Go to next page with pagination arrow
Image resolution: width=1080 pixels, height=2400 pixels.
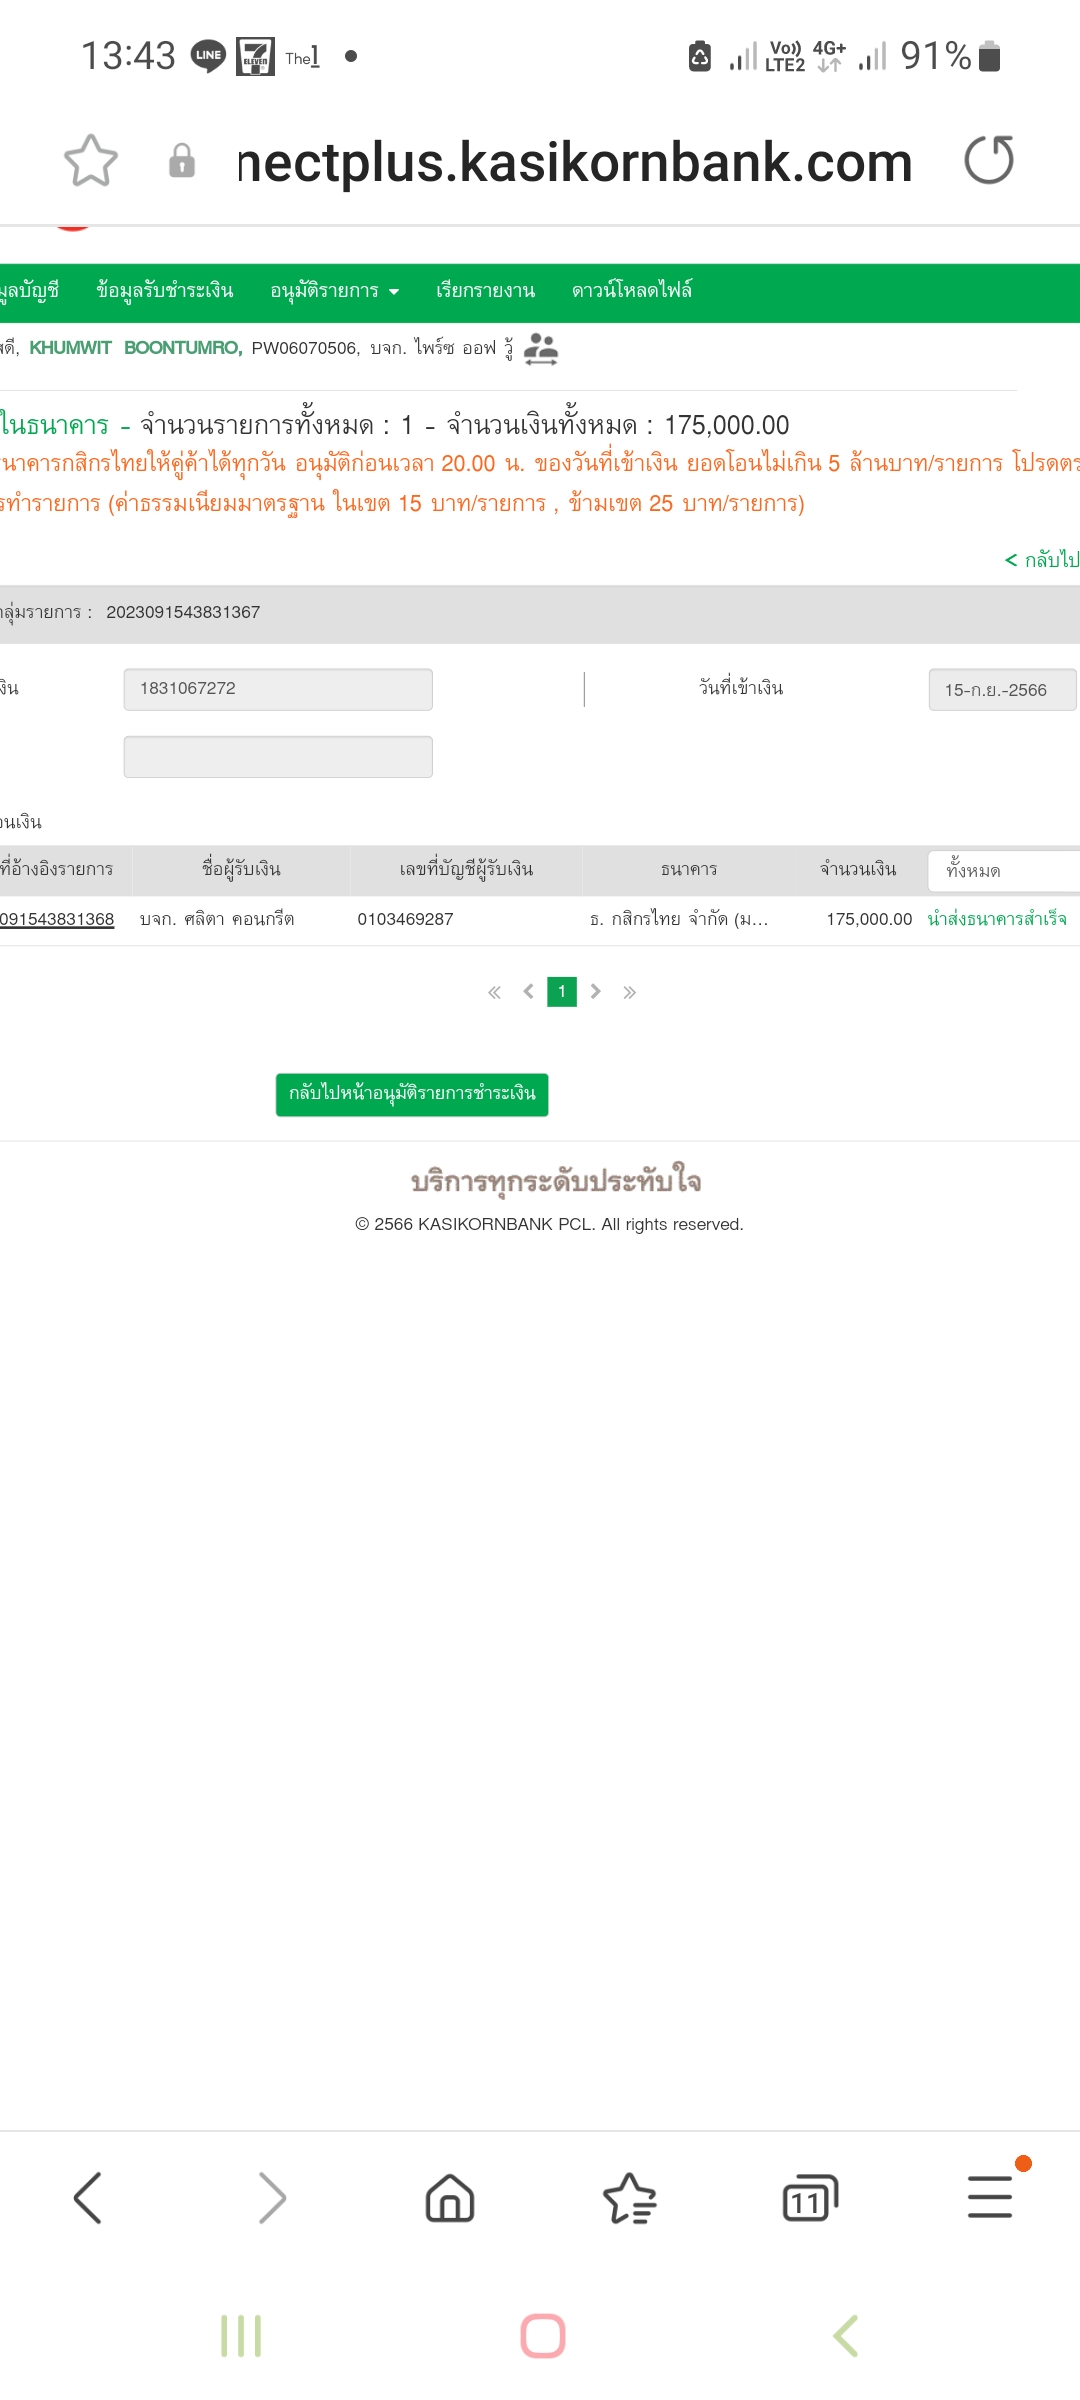pyautogui.click(x=596, y=991)
